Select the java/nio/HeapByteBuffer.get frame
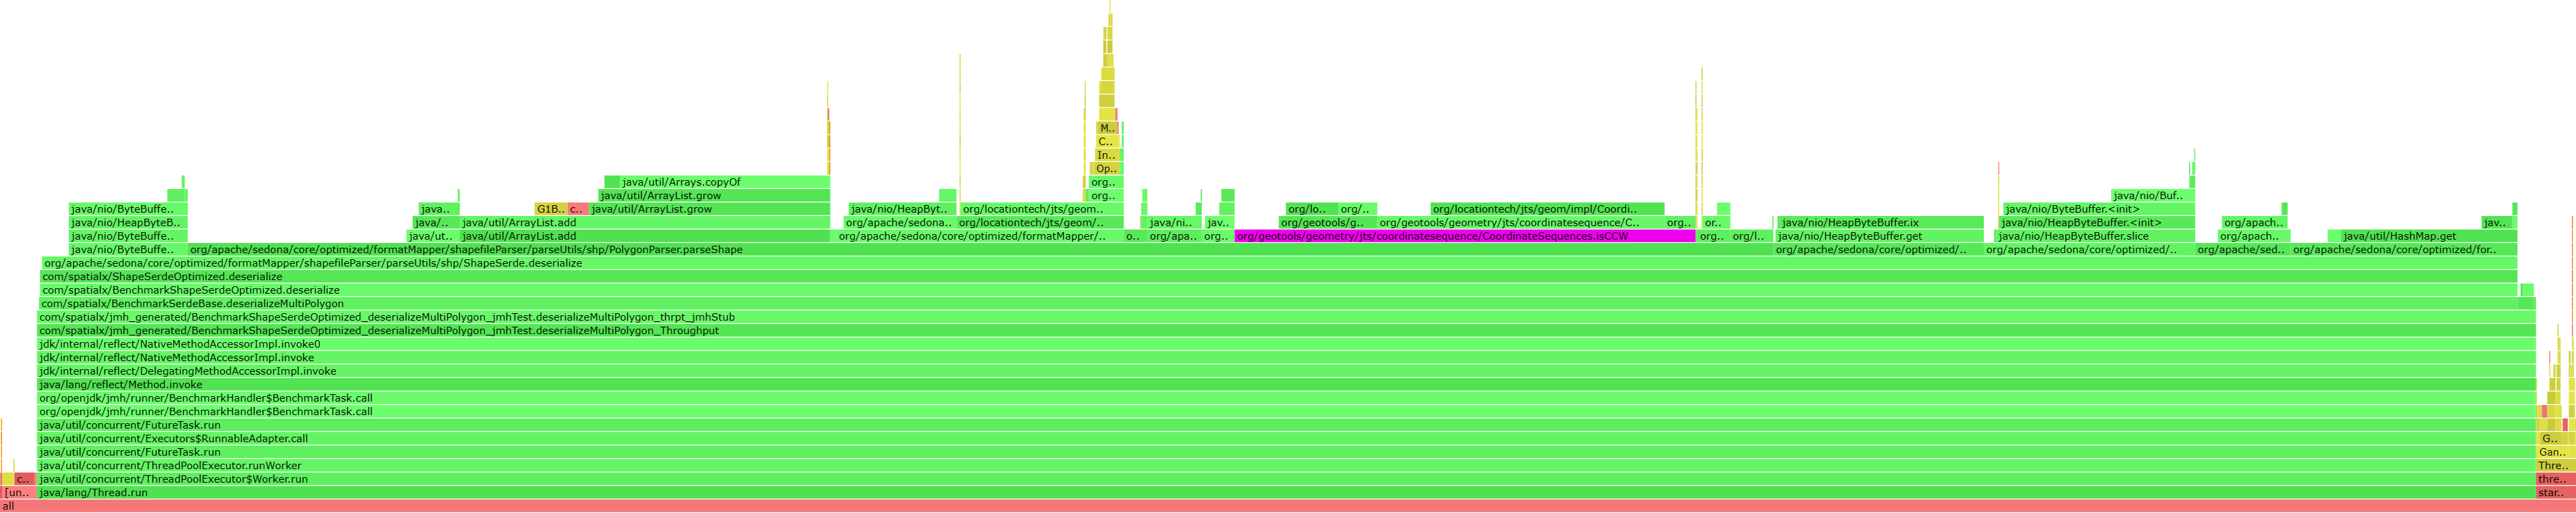Image resolution: width=2576 pixels, height=513 pixels. click(x=1879, y=236)
